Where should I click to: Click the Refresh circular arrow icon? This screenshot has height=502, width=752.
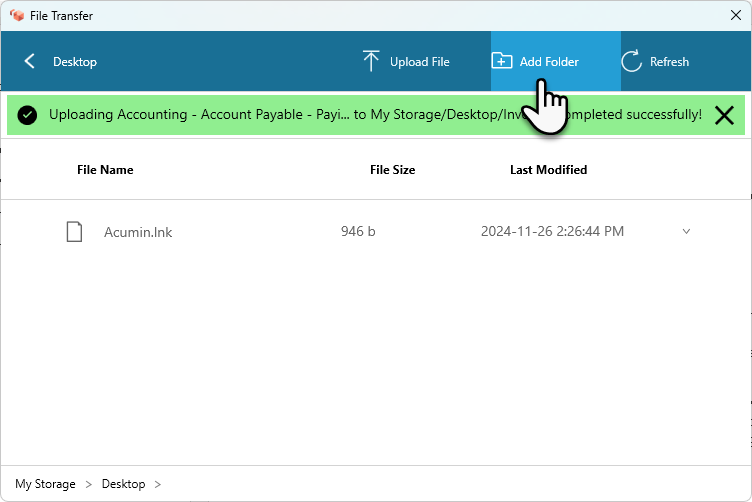pyautogui.click(x=631, y=61)
